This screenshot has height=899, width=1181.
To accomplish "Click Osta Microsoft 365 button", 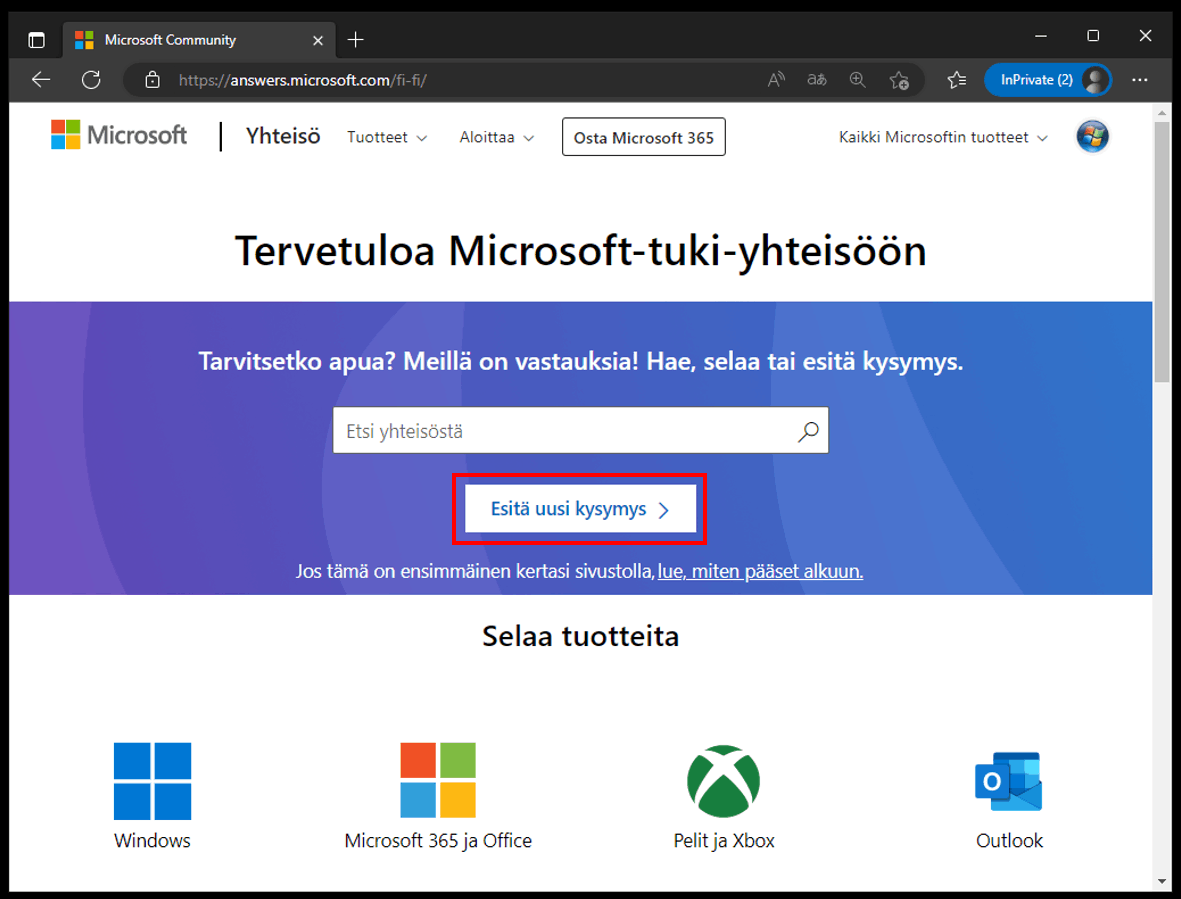I will pyautogui.click(x=644, y=137).
